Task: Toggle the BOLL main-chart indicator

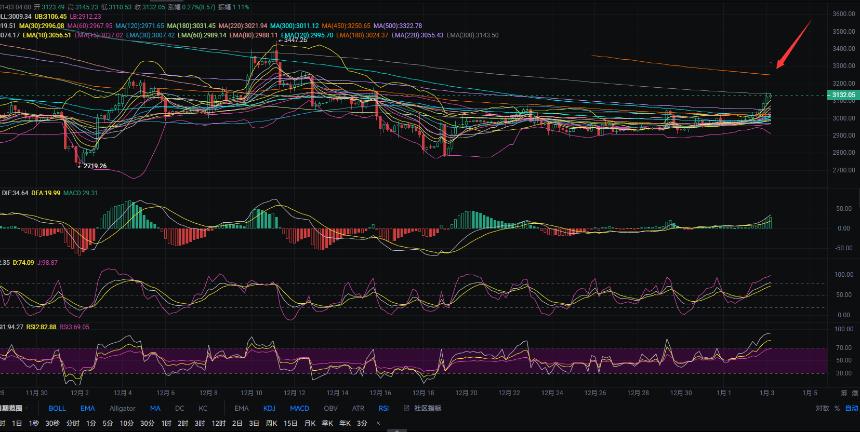Action: coord(57,408)
